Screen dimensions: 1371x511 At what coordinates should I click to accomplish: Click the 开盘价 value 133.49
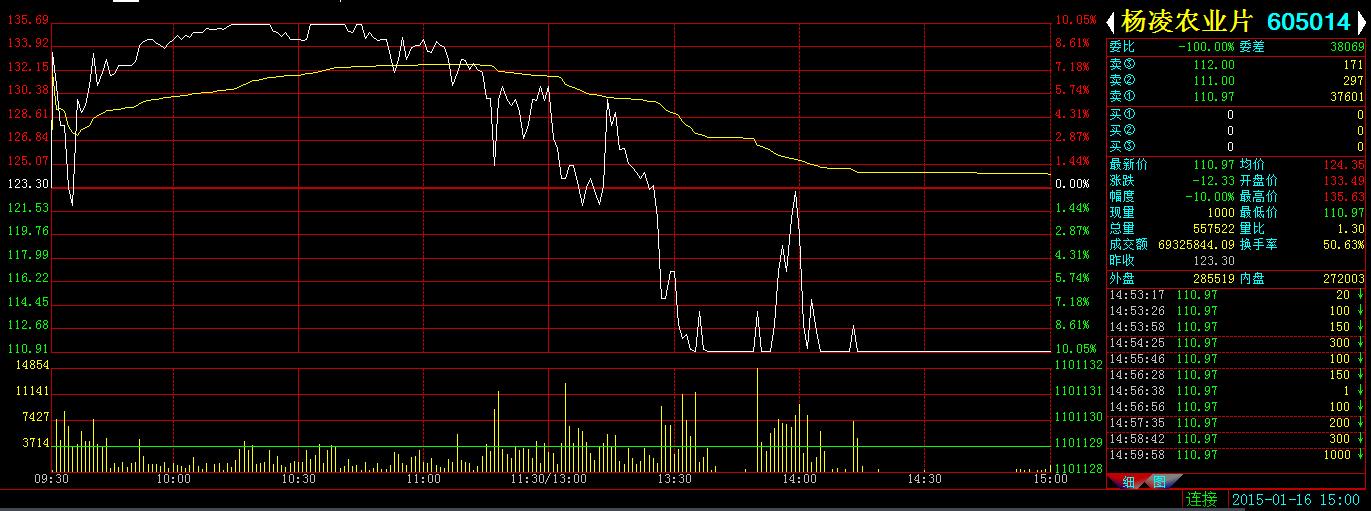[x=1344, y=180]
